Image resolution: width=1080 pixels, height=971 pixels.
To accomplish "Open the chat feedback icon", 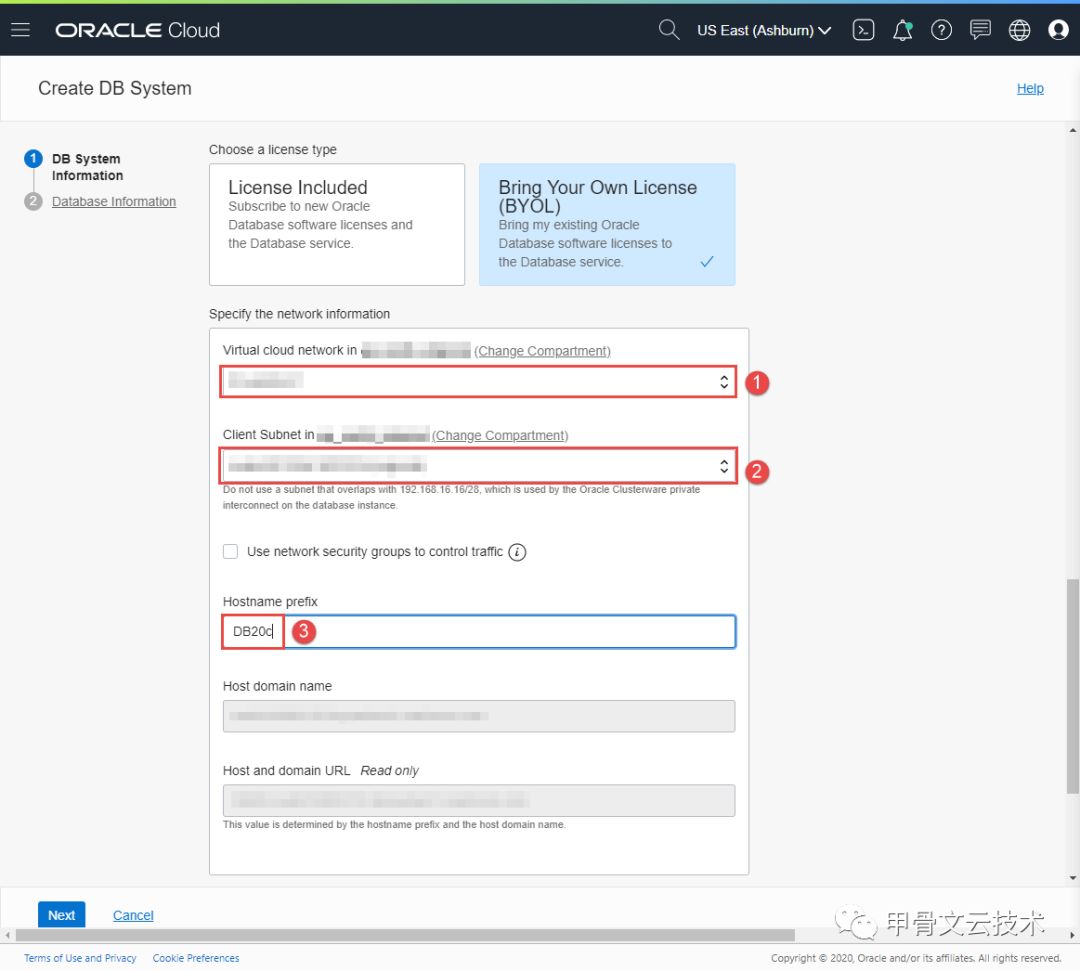I will coord(980,30).
